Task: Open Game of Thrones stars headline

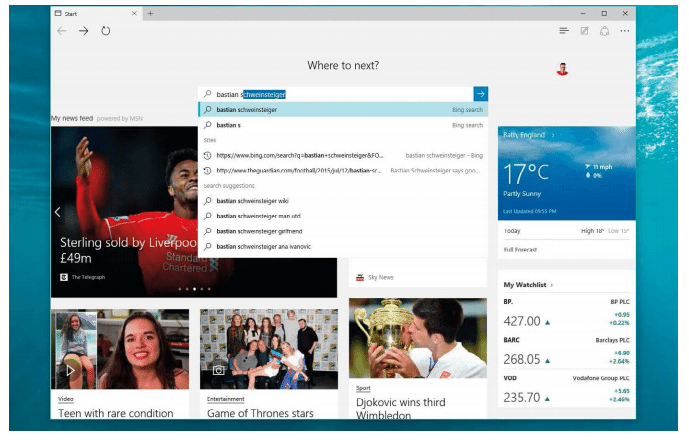Action: click(x=260, y=413)
